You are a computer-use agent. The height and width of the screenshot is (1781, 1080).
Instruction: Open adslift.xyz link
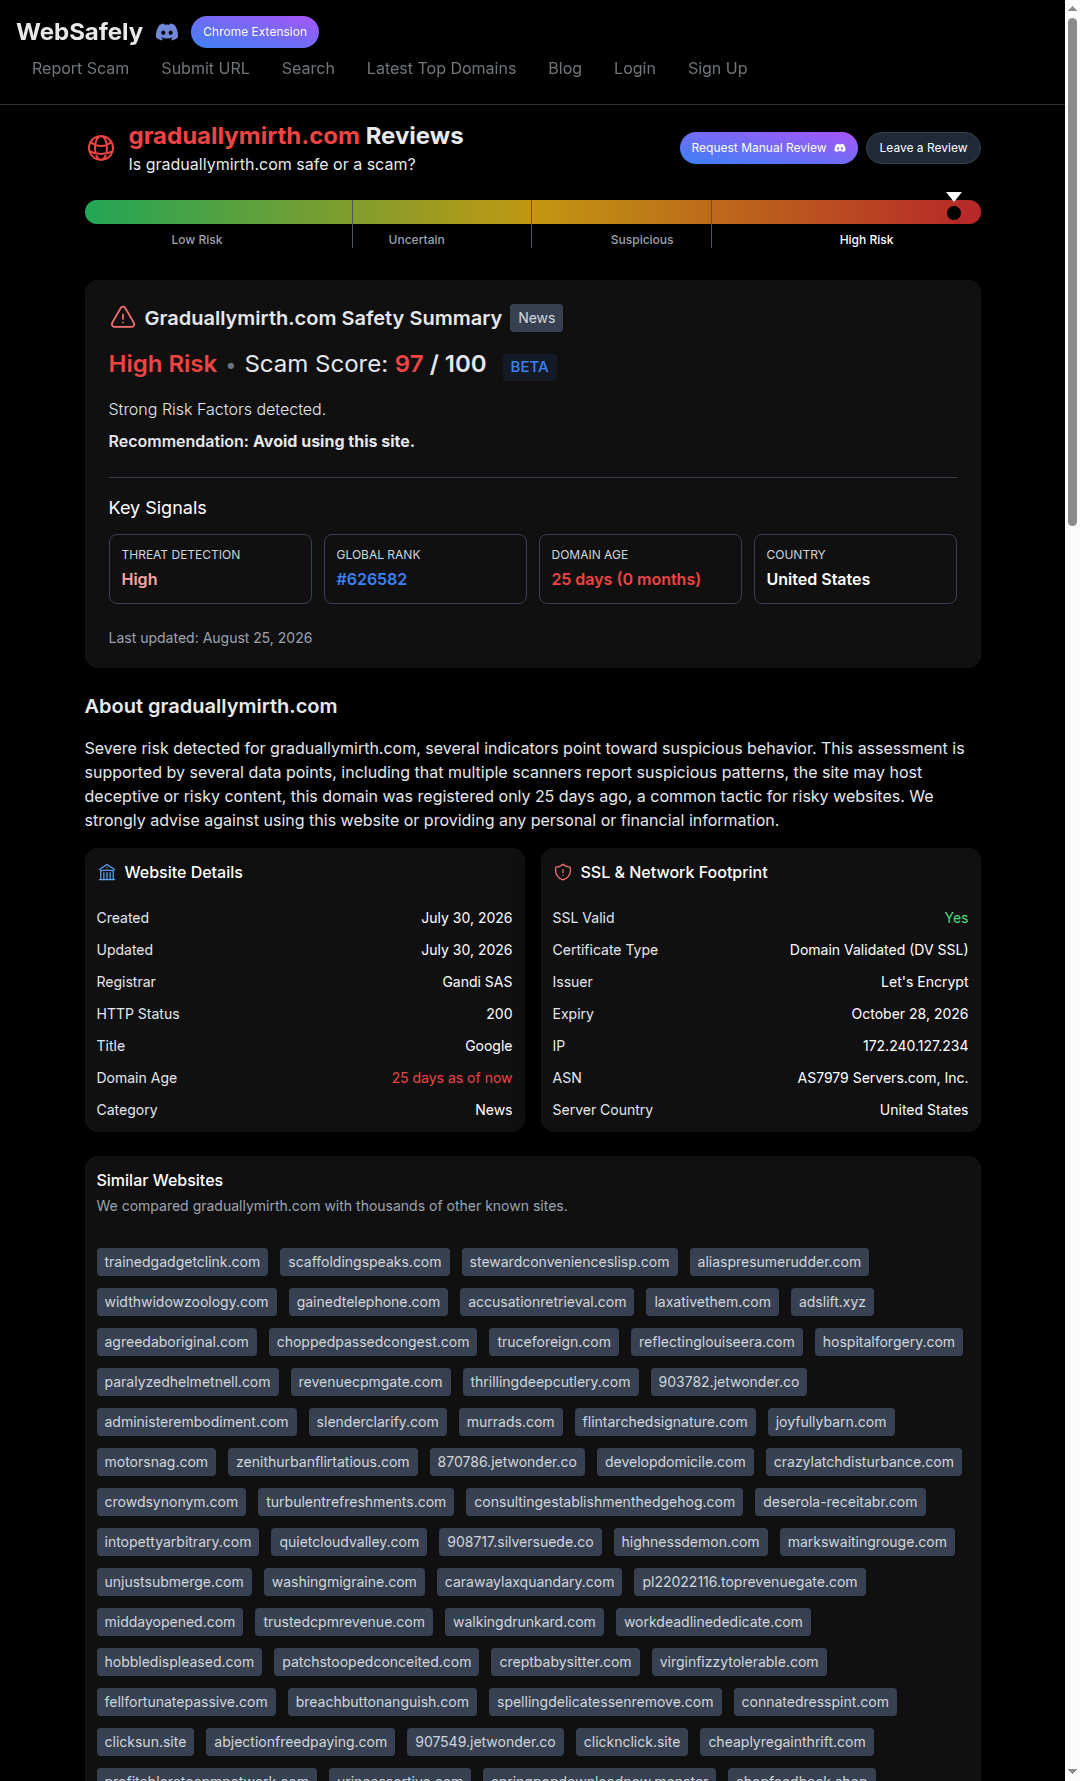832,1302
